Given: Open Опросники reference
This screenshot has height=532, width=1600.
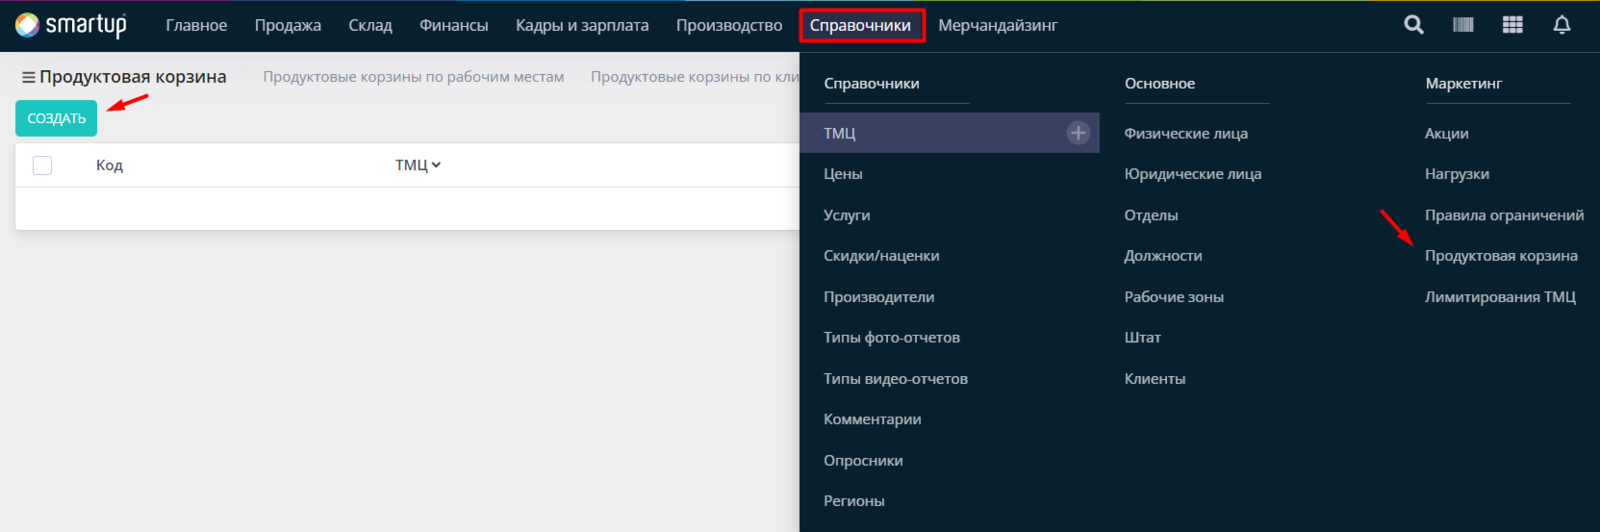Looking at the screenshot, I should point(863,461).
